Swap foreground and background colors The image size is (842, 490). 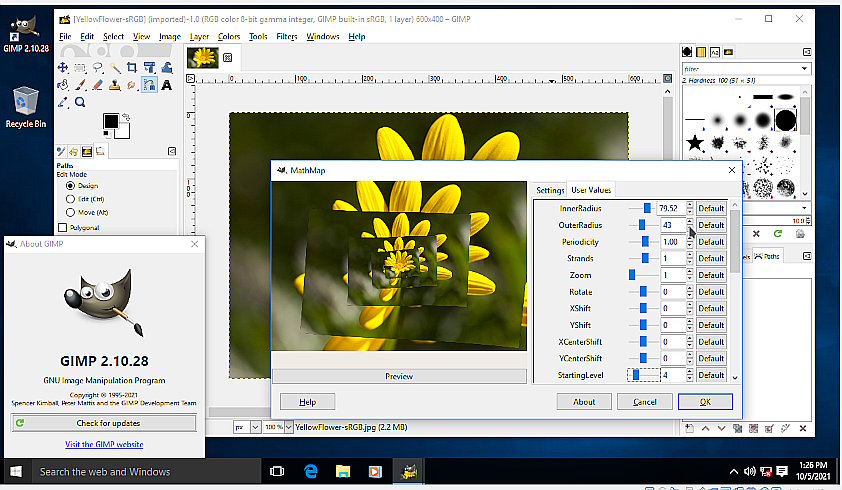tap(125, 116)
